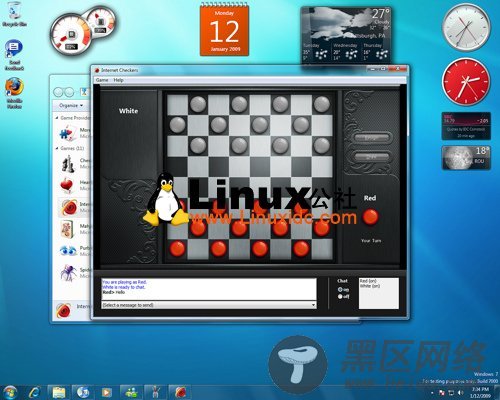500x400 pixels.
Task: Click the CPU meter gadget dial
Action: (71, 34)
